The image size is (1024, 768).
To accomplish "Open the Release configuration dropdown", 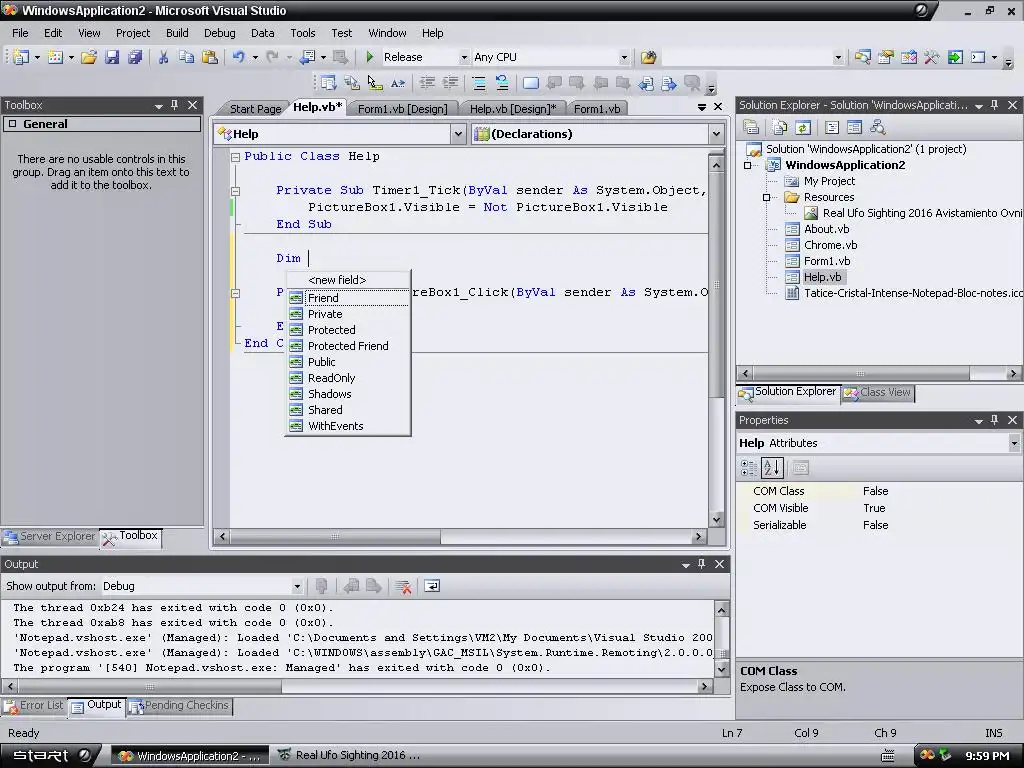I will (x=464, y=57).
